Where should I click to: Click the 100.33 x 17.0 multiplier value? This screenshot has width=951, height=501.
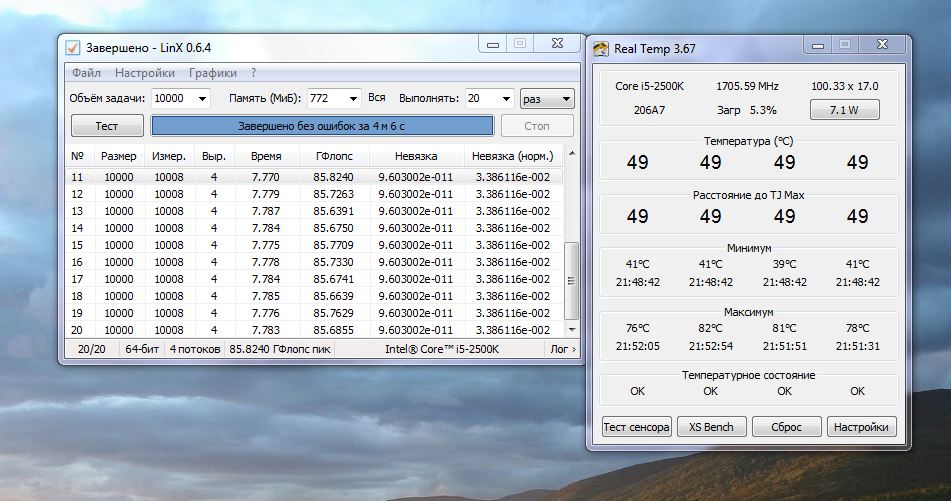(845, 86)
